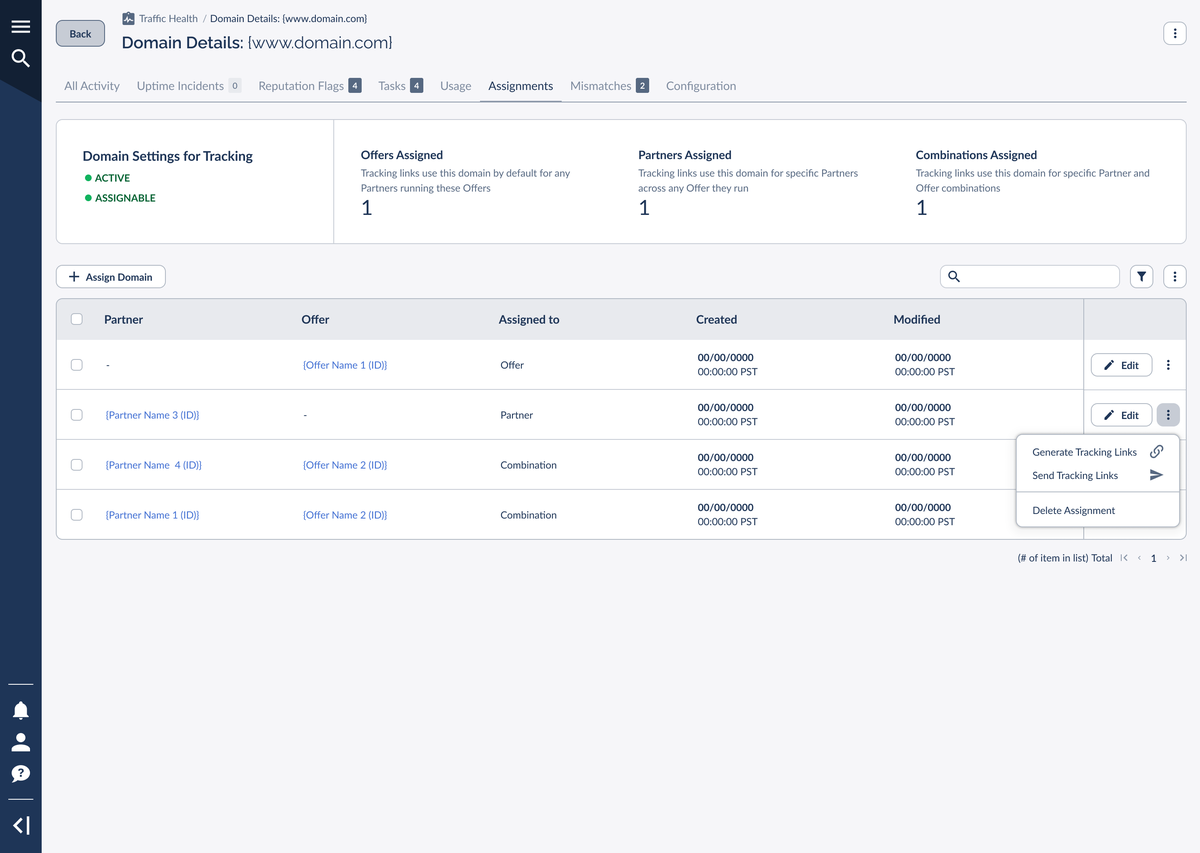The image size is (1200, 853).
Task: Click the magnifier icon in the table search box
Action: (x=953, y=277)
